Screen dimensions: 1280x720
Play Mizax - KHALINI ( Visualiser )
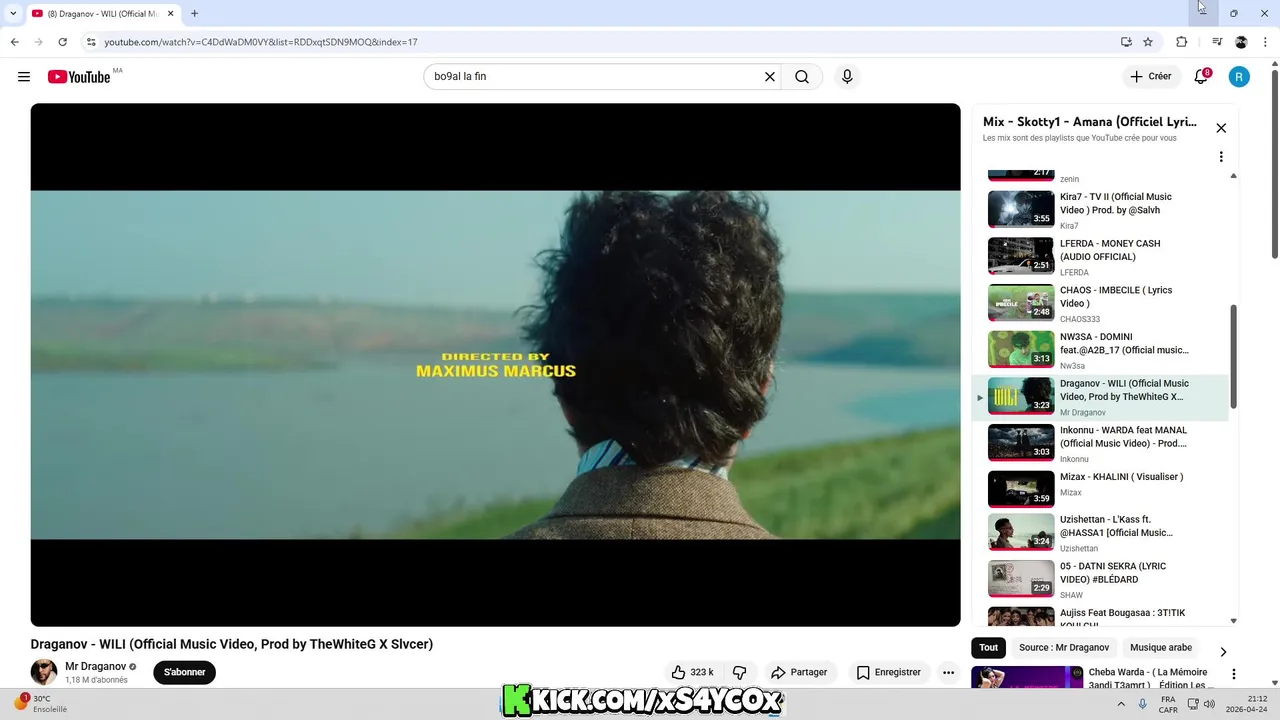coord(1100,490)
